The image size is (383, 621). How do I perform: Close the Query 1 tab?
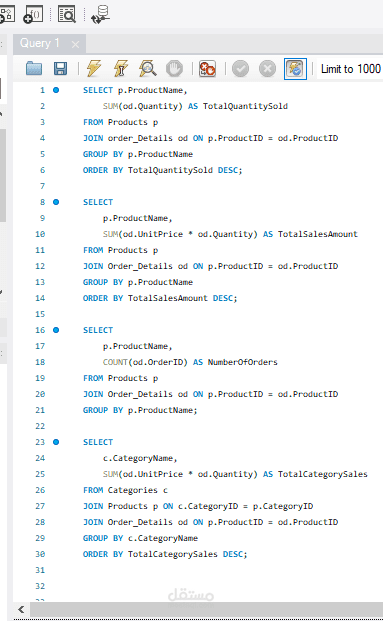tap(75, 44)
